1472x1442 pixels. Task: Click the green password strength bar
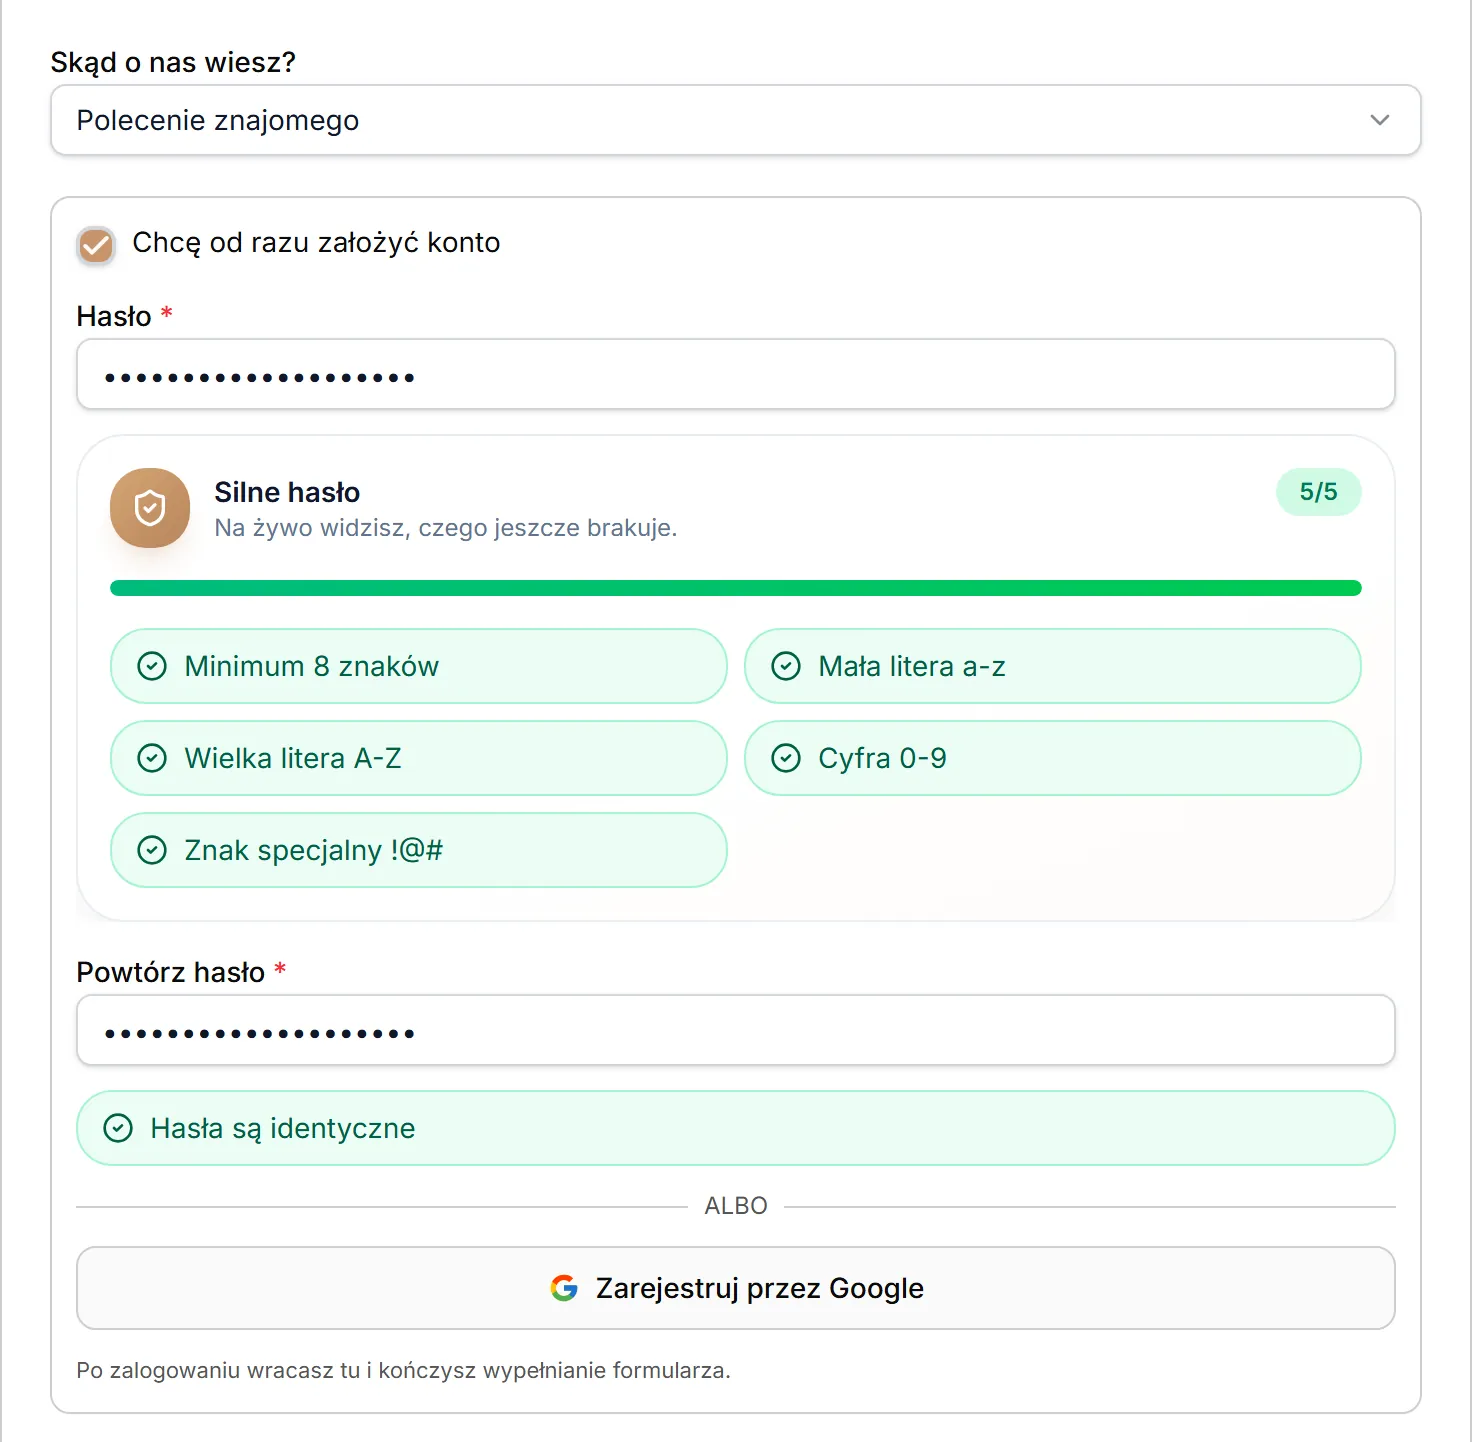(736, 588)
